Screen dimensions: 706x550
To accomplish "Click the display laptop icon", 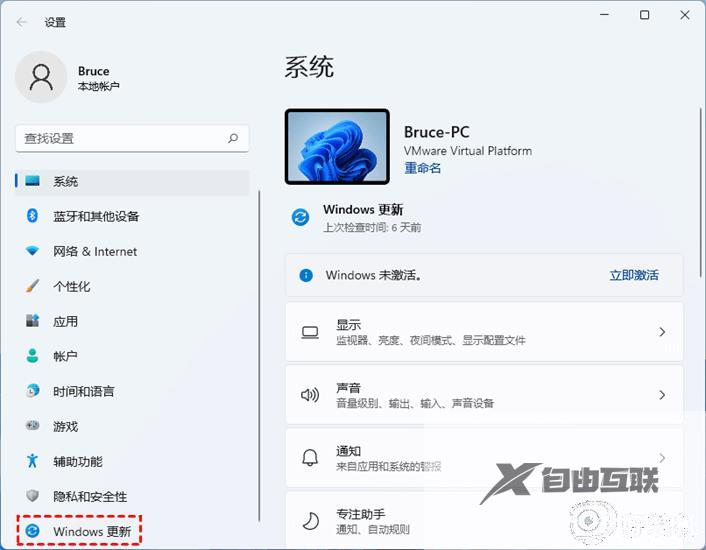I will [310, 333].
